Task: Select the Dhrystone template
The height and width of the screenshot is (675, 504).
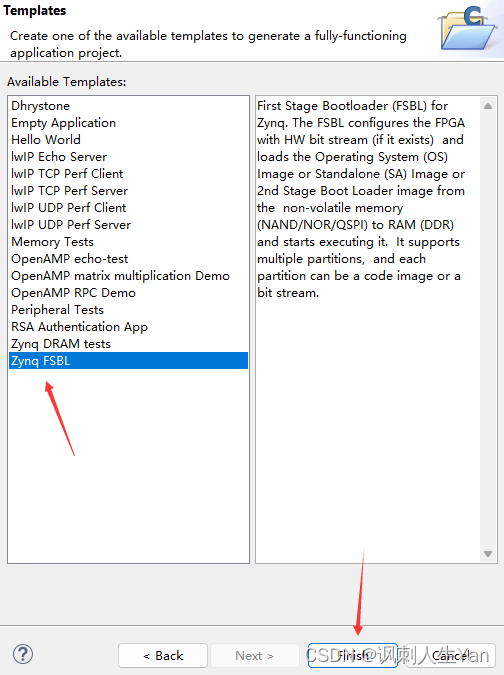Action: click(128, 106)
